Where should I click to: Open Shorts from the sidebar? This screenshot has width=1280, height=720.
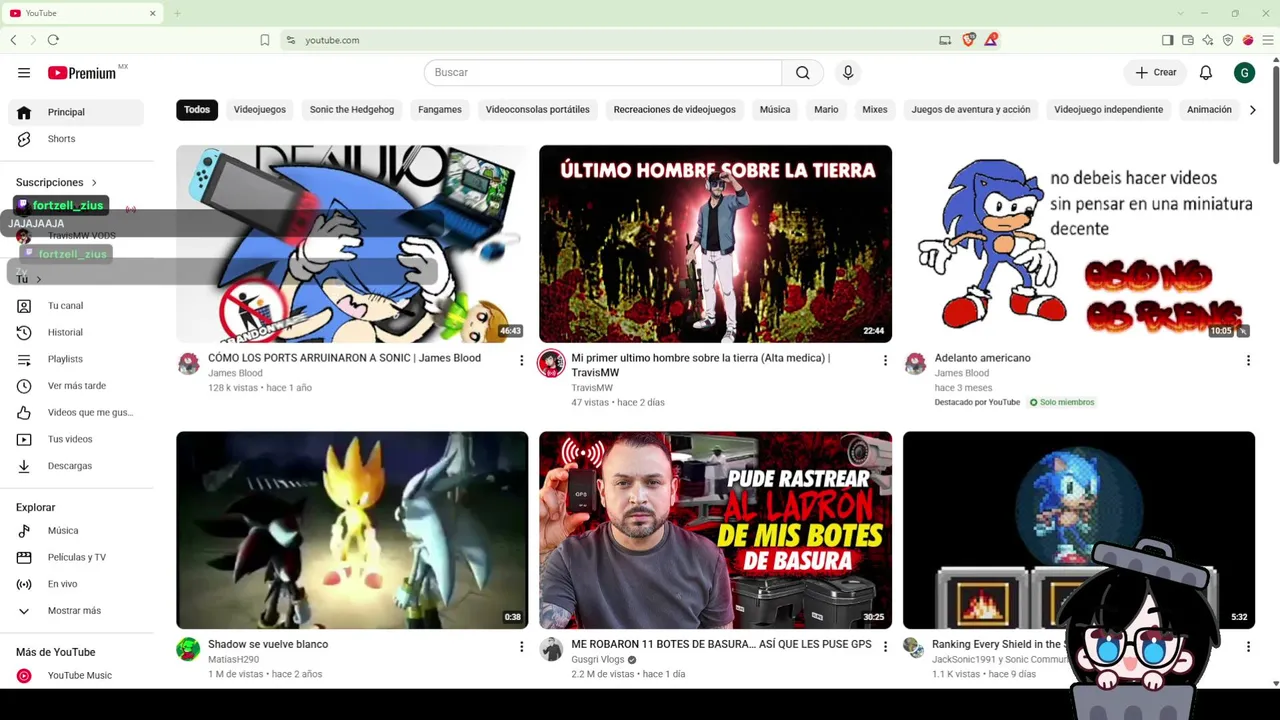76,139
